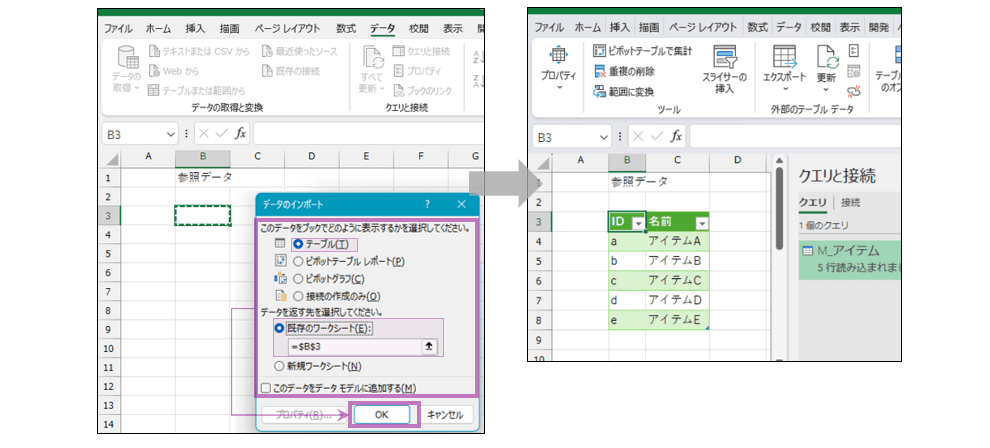The height and width of the screenshot is (448, 990).
Task: Select 既存のワークシート(E) radio option
Action: (280, 328)
